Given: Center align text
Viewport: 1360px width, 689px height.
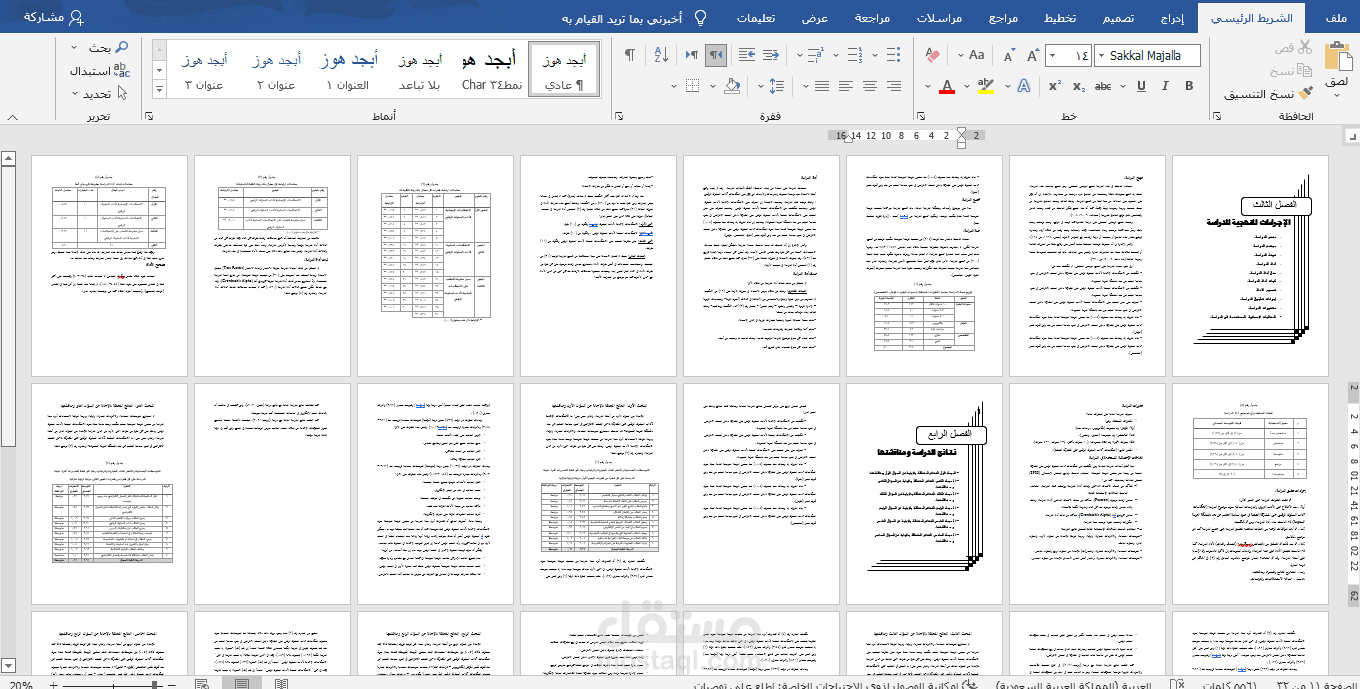Looking at the screenshot, I should [x=870, y=86].
